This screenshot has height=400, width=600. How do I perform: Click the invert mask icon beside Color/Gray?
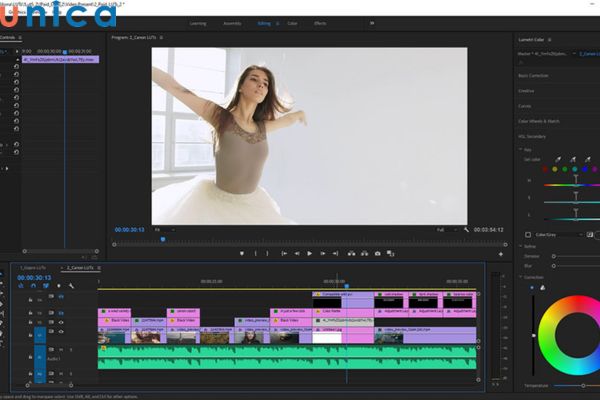[x=590, y=235]
